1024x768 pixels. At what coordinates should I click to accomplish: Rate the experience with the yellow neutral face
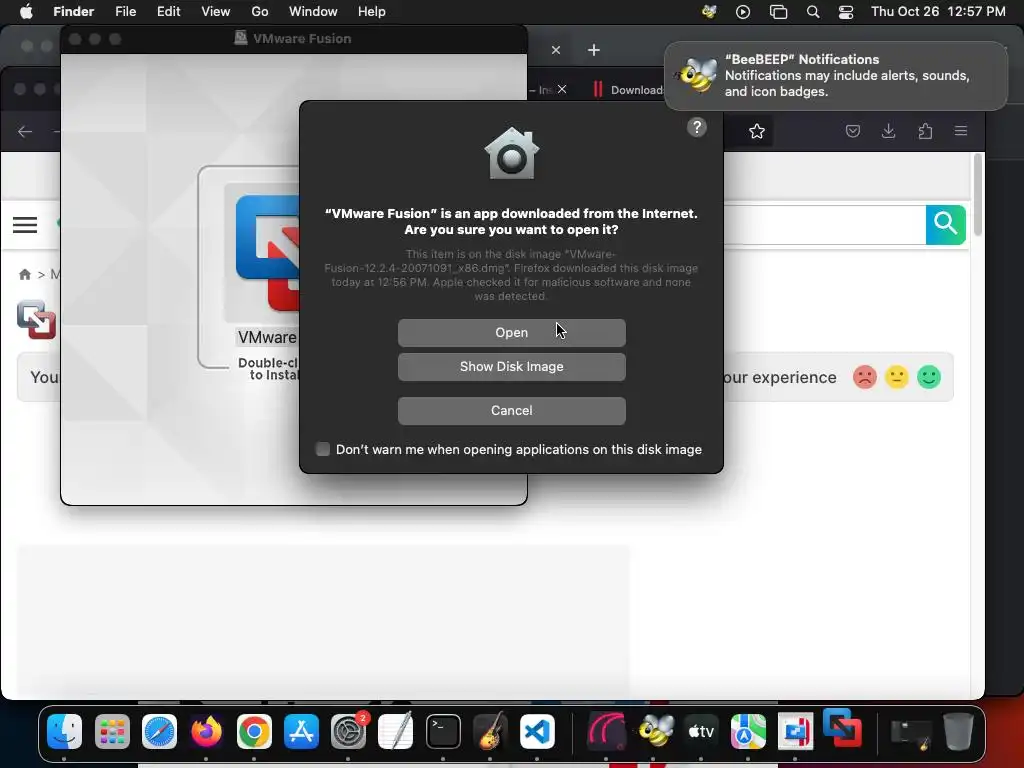[x=897, y=377]
